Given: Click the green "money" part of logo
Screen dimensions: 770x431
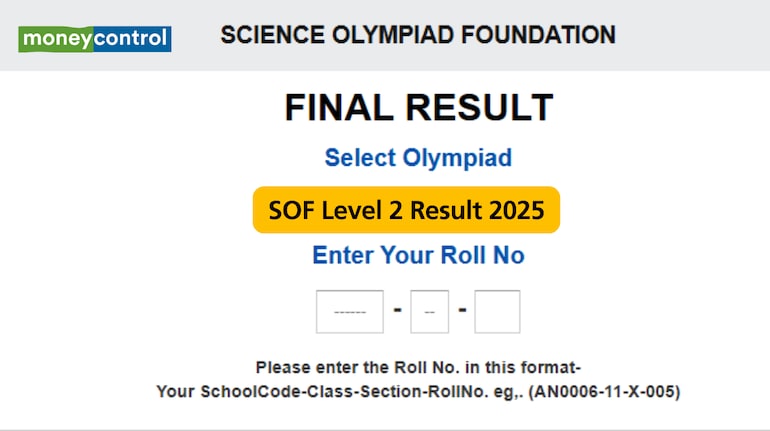Looking at the screenshot, I should point(56,39).
